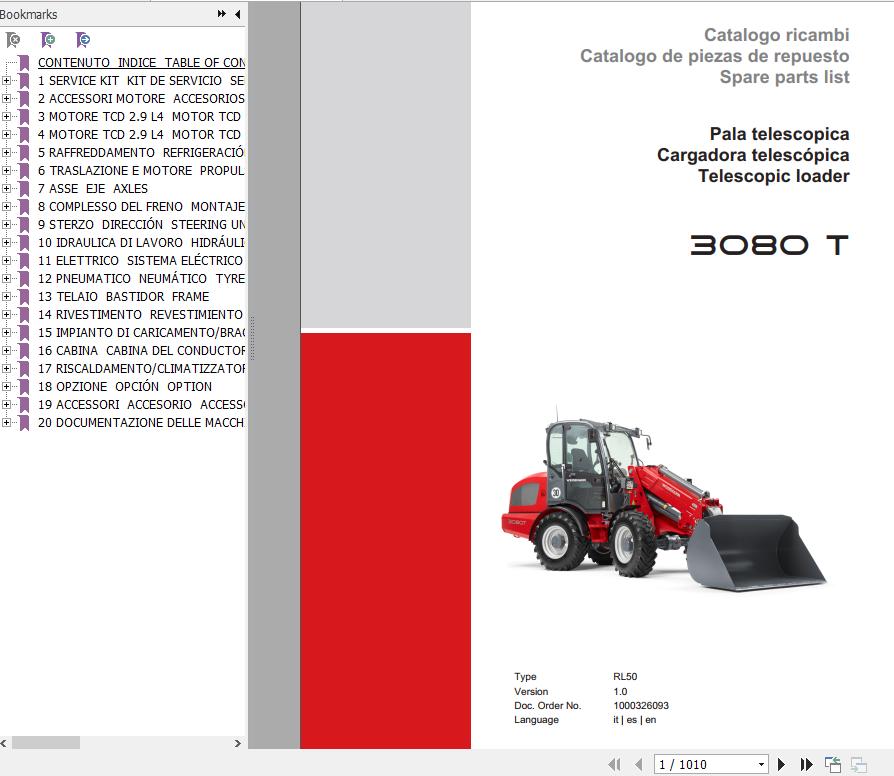
Task: Expand all bookmarks double-arrow icon
Action: pos(221,14)
